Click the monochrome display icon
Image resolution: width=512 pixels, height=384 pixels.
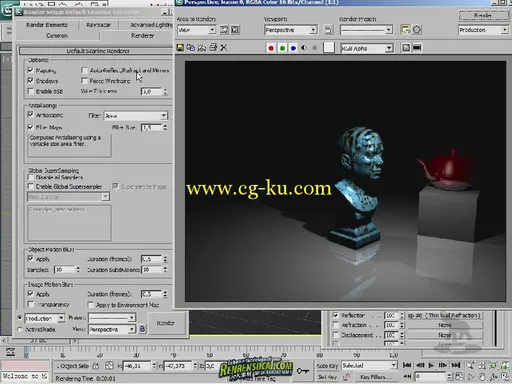[x=314, y=48]
